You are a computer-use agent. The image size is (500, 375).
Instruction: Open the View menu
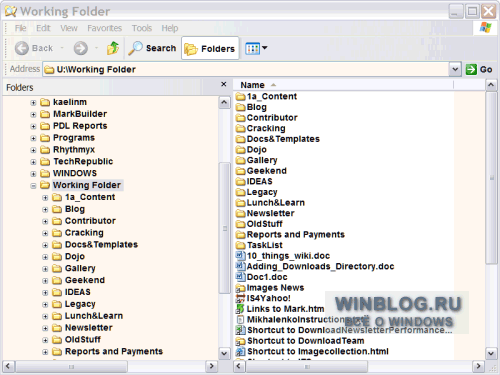pos(69,28)
